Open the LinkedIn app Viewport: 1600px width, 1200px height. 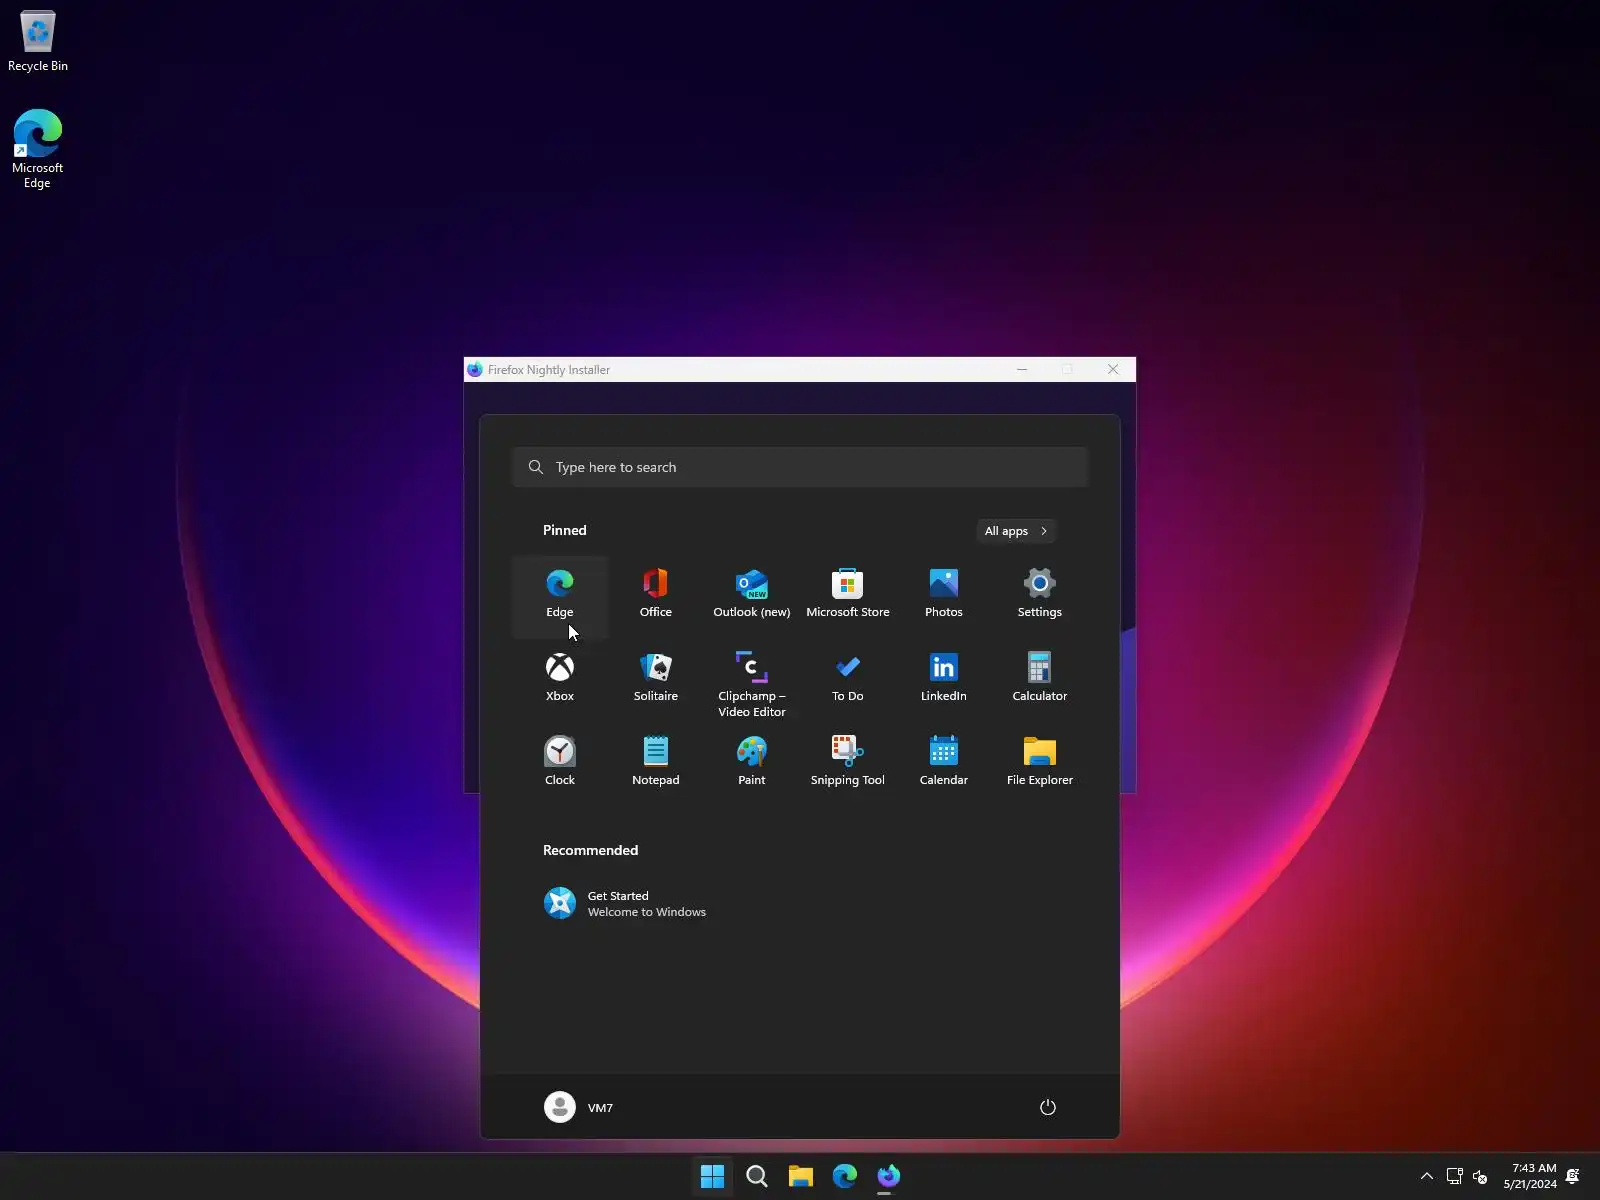944,679
